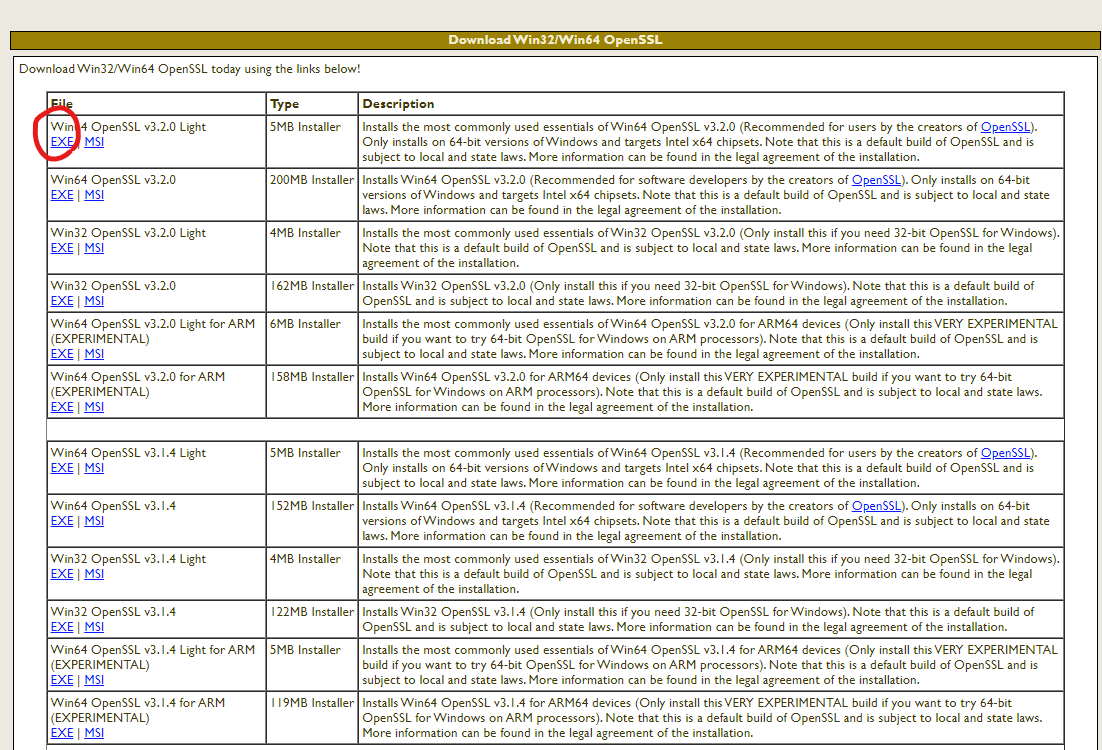Viewport: 1102px width, 750px height.
Task: Download EXE for Win32 OpenSSL v3.2.0 Light
Action: tap(62, 248)
